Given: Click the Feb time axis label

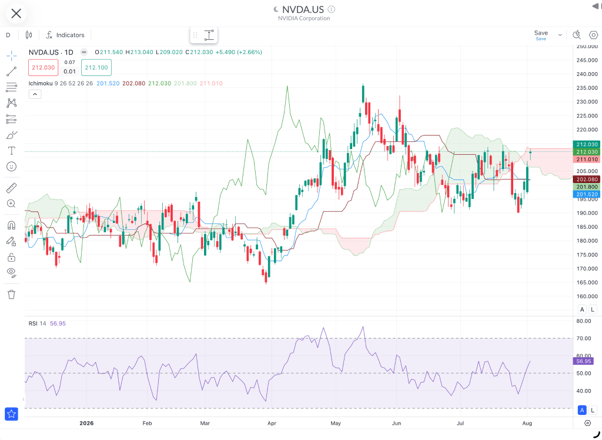Looking at the screenshot, I should coord(147,423).
